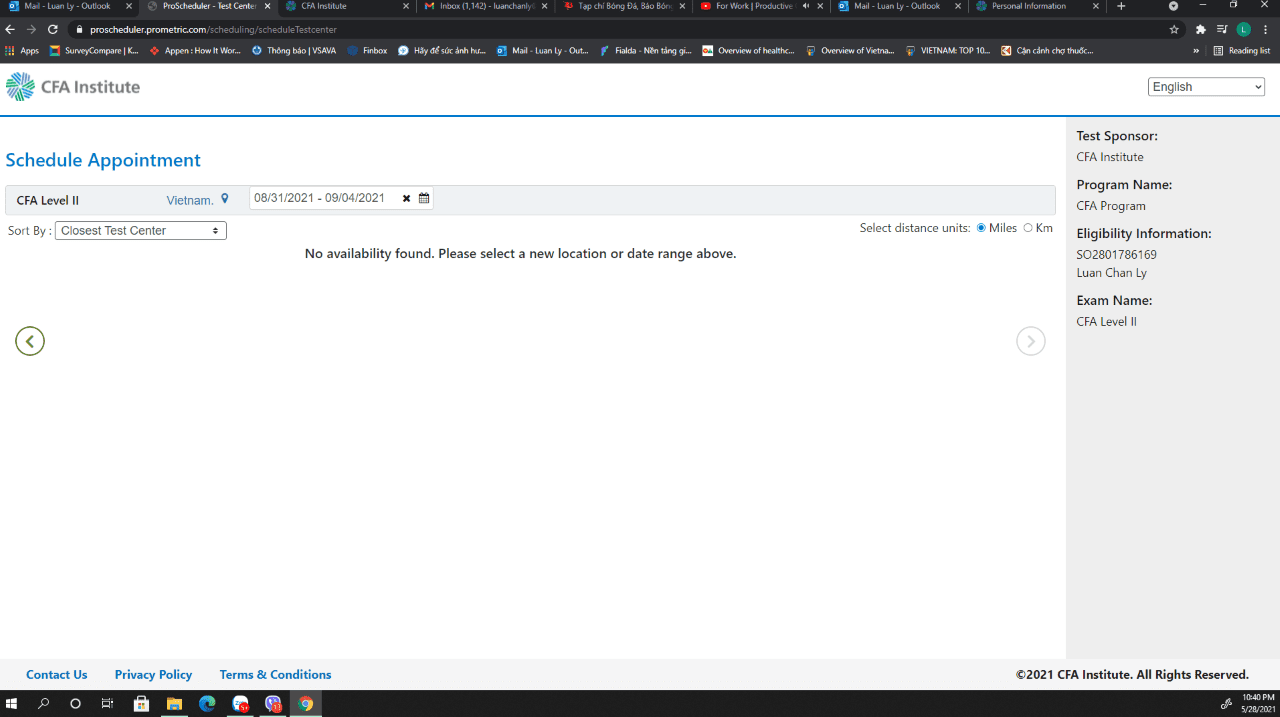
Task: Open Task View on the taskbar
Action: pos(107,704)
